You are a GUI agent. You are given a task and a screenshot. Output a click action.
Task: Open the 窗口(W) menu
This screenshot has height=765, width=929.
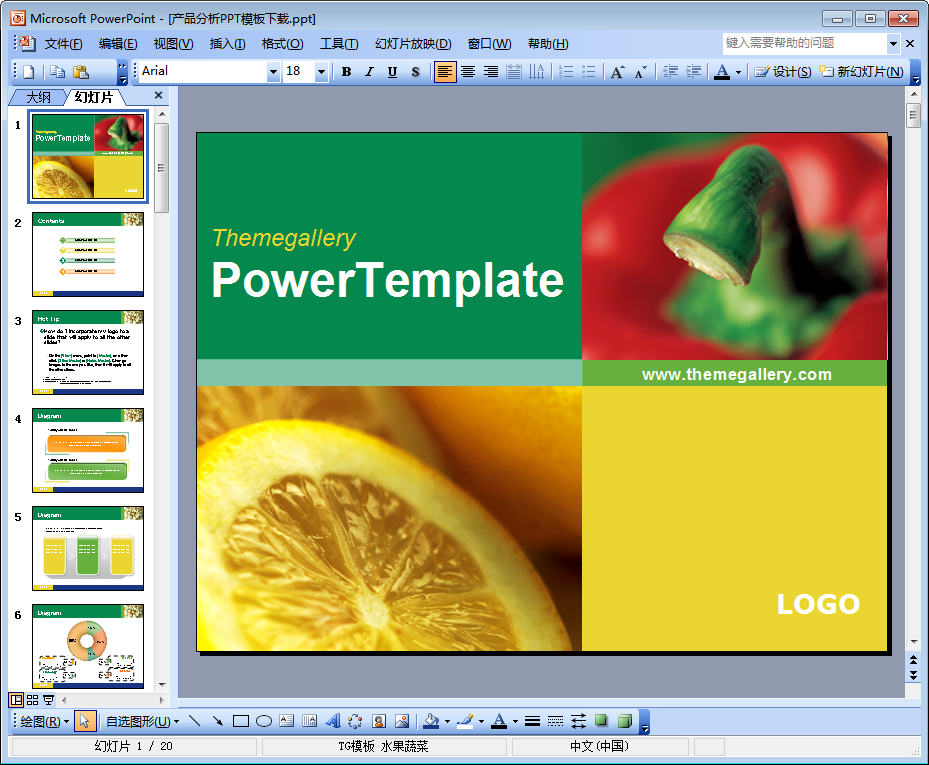489,44
